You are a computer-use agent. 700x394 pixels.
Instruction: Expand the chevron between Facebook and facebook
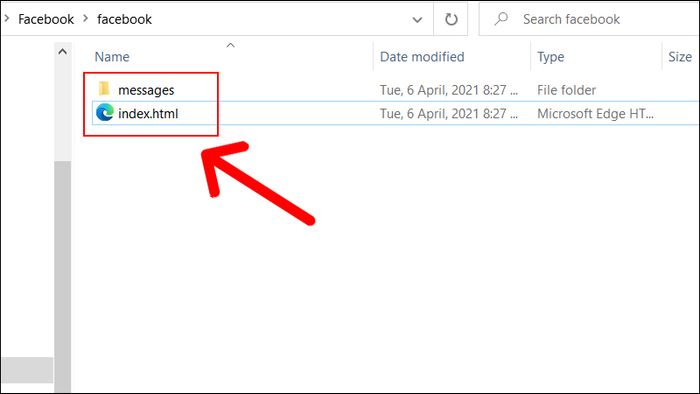[x=85, y=19]
